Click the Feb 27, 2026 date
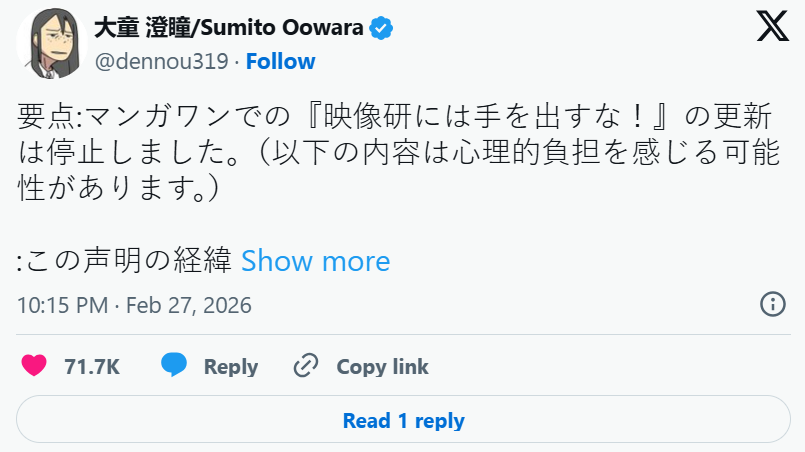 [189, 304]
